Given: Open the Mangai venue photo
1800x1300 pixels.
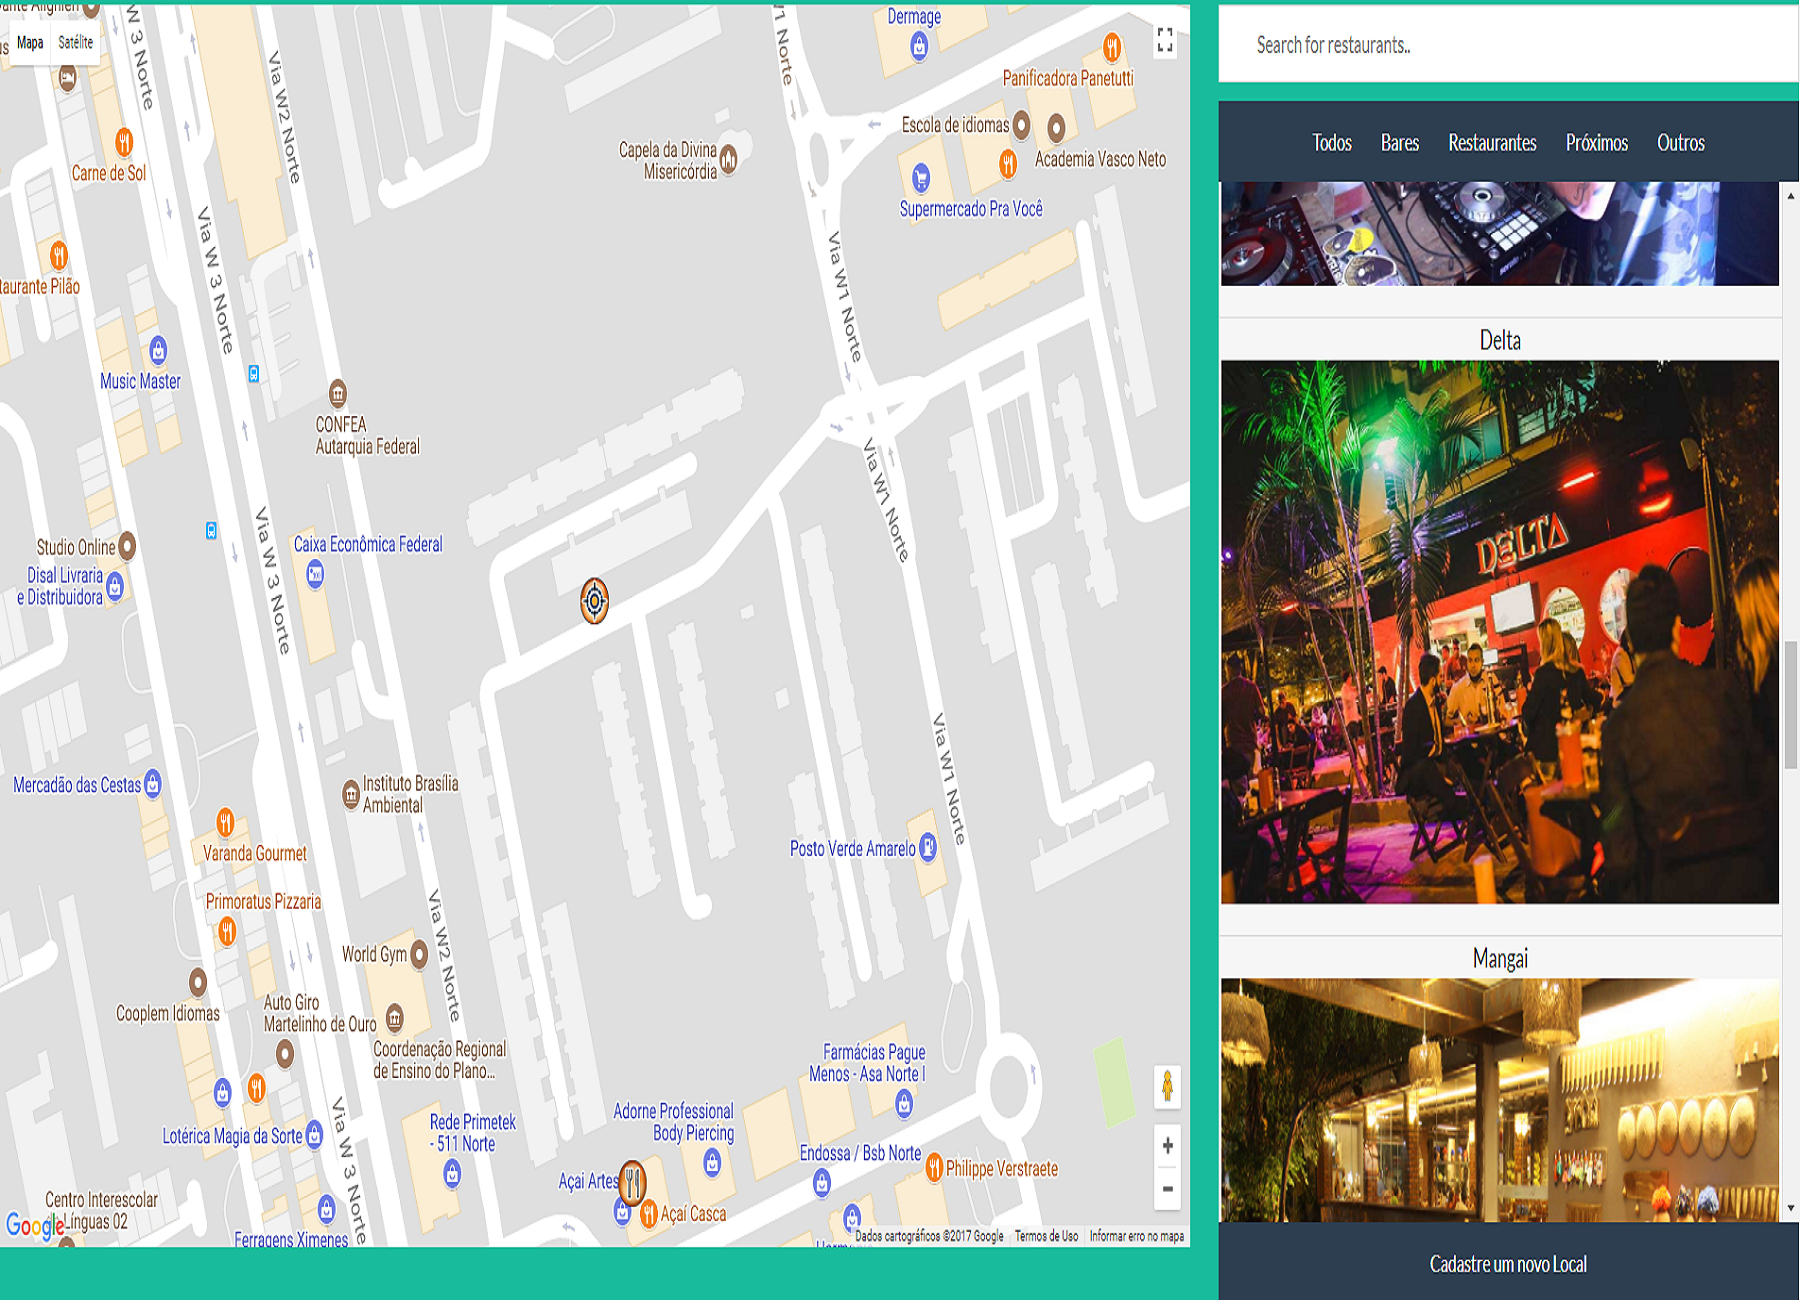Looking at the screenshot, I should 1500,1100.
